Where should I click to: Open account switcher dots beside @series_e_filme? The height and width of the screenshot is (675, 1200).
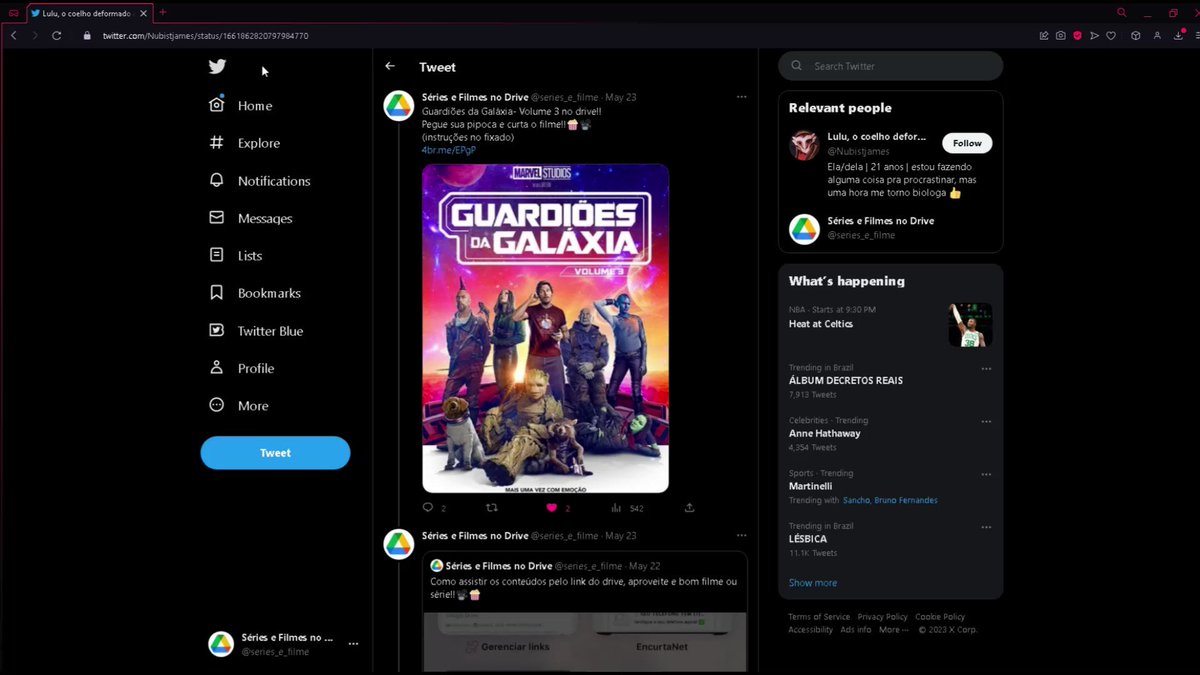tap(353, 644)
